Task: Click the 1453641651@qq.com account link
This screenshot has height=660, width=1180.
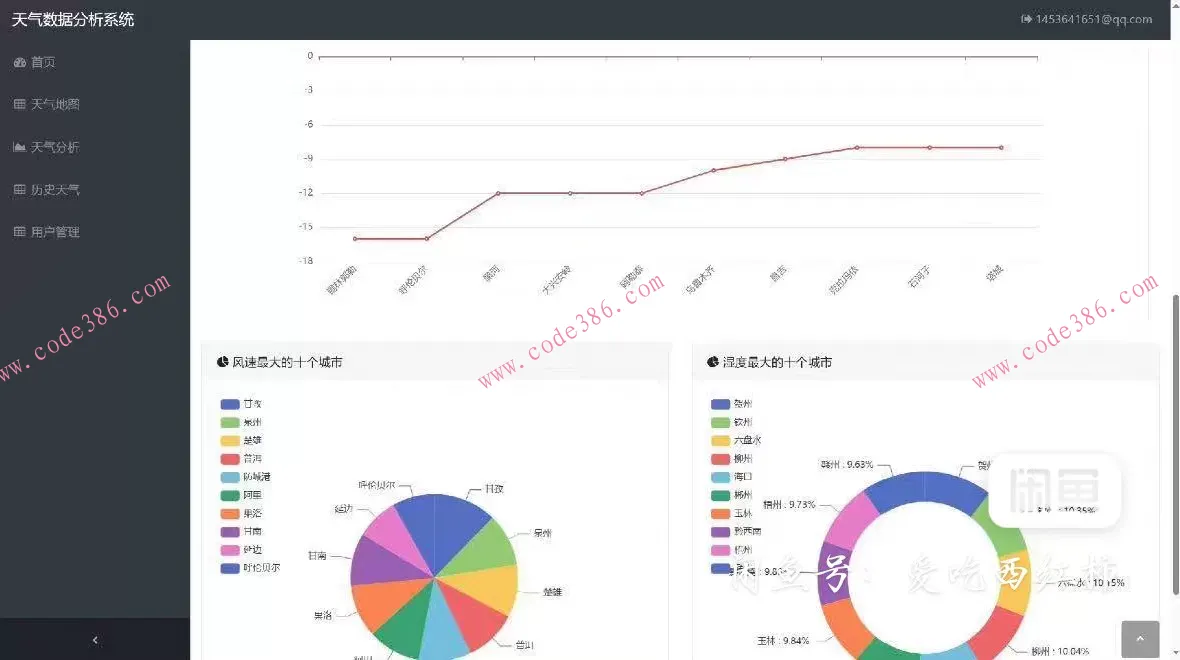Action: coord(1093,19)
